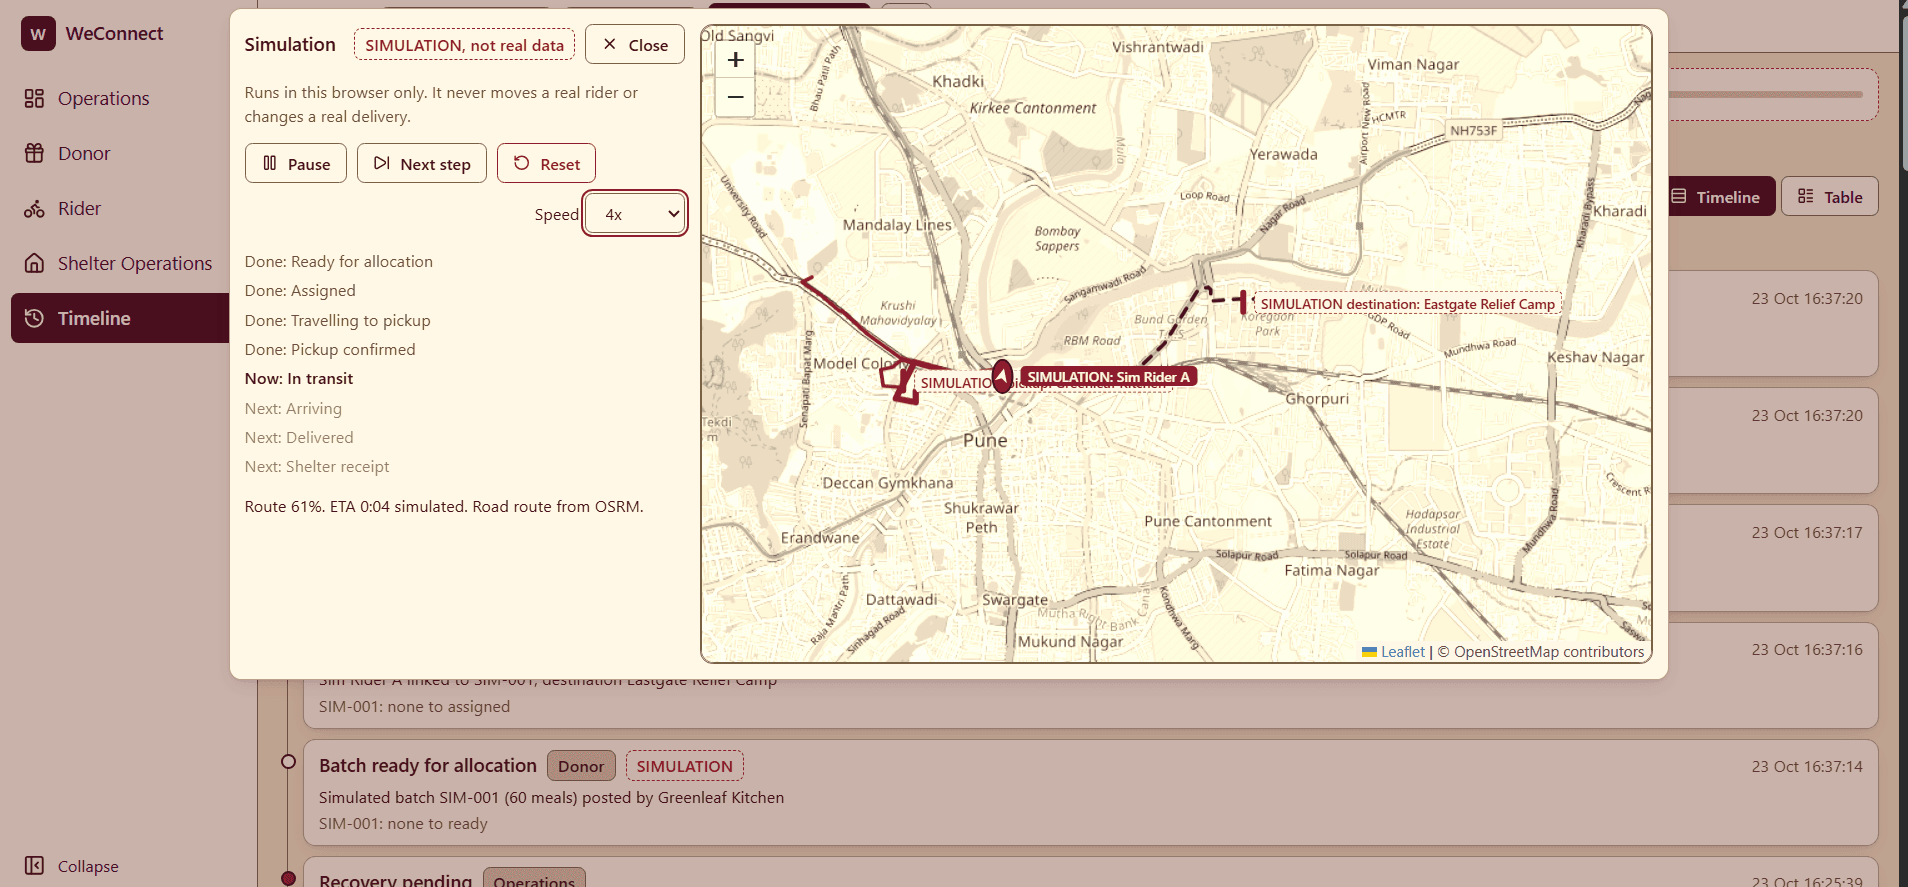The image size is (1908, 887).
Task: Click the Recovery pending timeline marker
Action: pyautogui.click(x=288, y=878)
